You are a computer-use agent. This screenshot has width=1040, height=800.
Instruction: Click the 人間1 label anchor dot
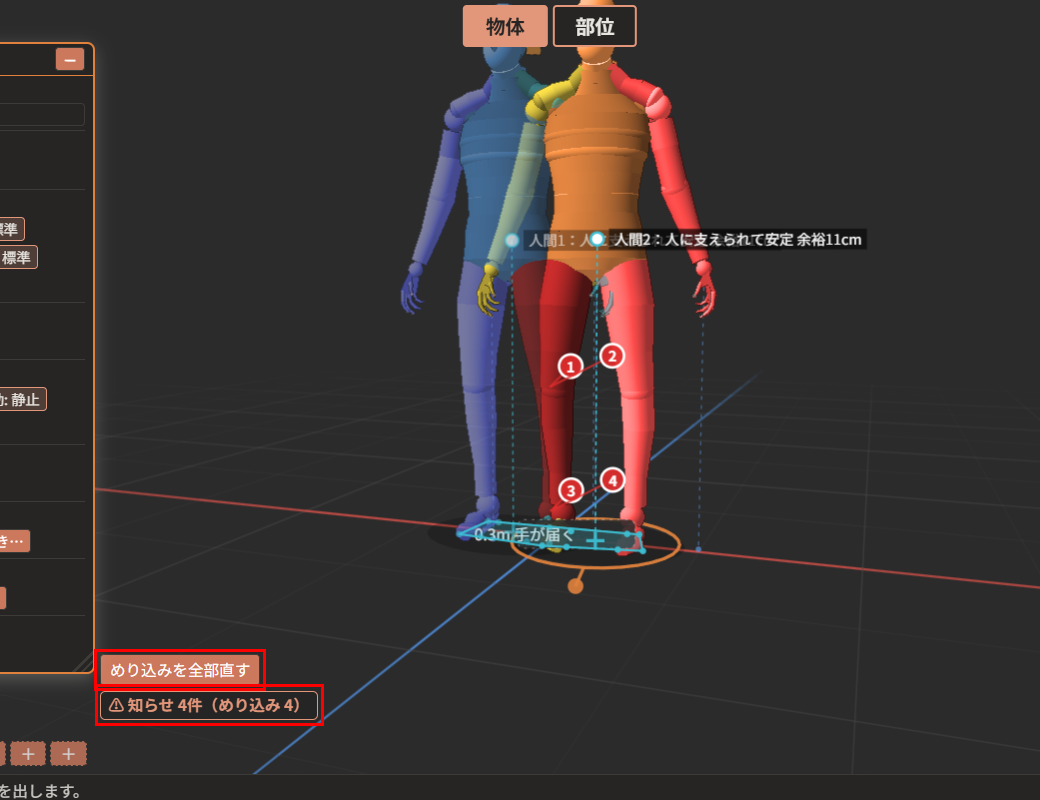[511, 240]
